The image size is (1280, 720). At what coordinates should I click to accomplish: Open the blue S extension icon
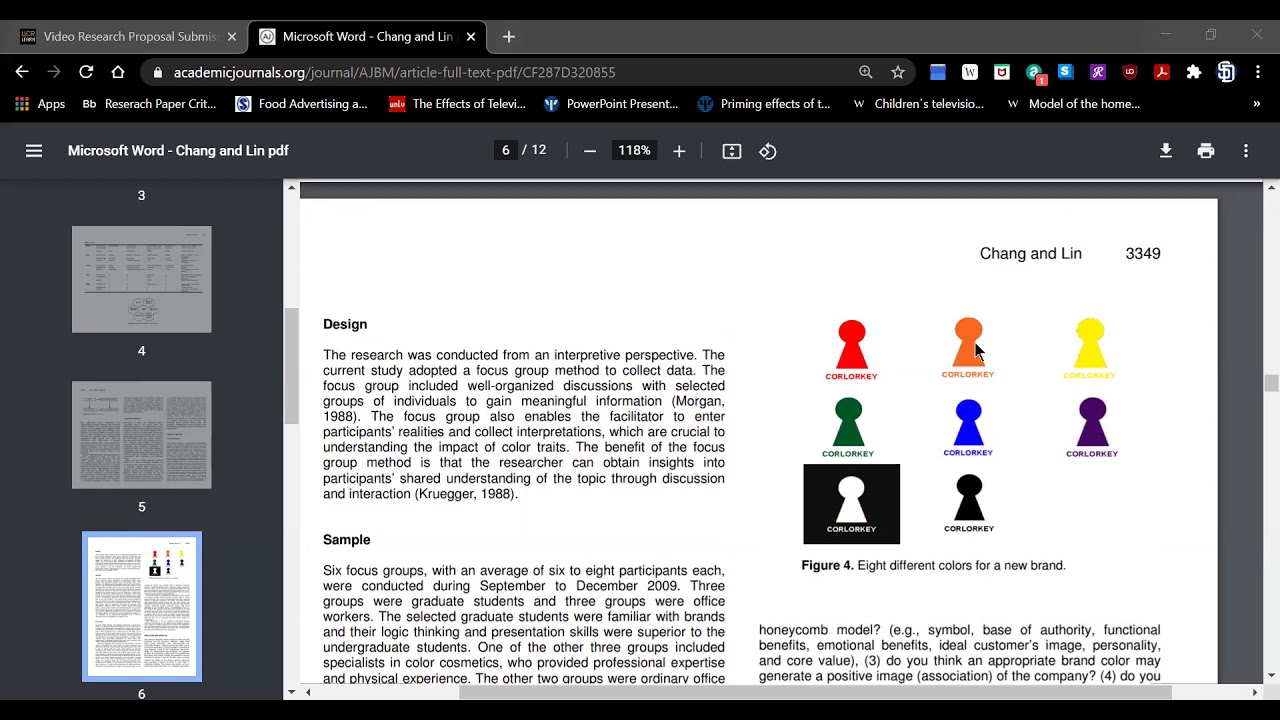[x=1065, y=72]
